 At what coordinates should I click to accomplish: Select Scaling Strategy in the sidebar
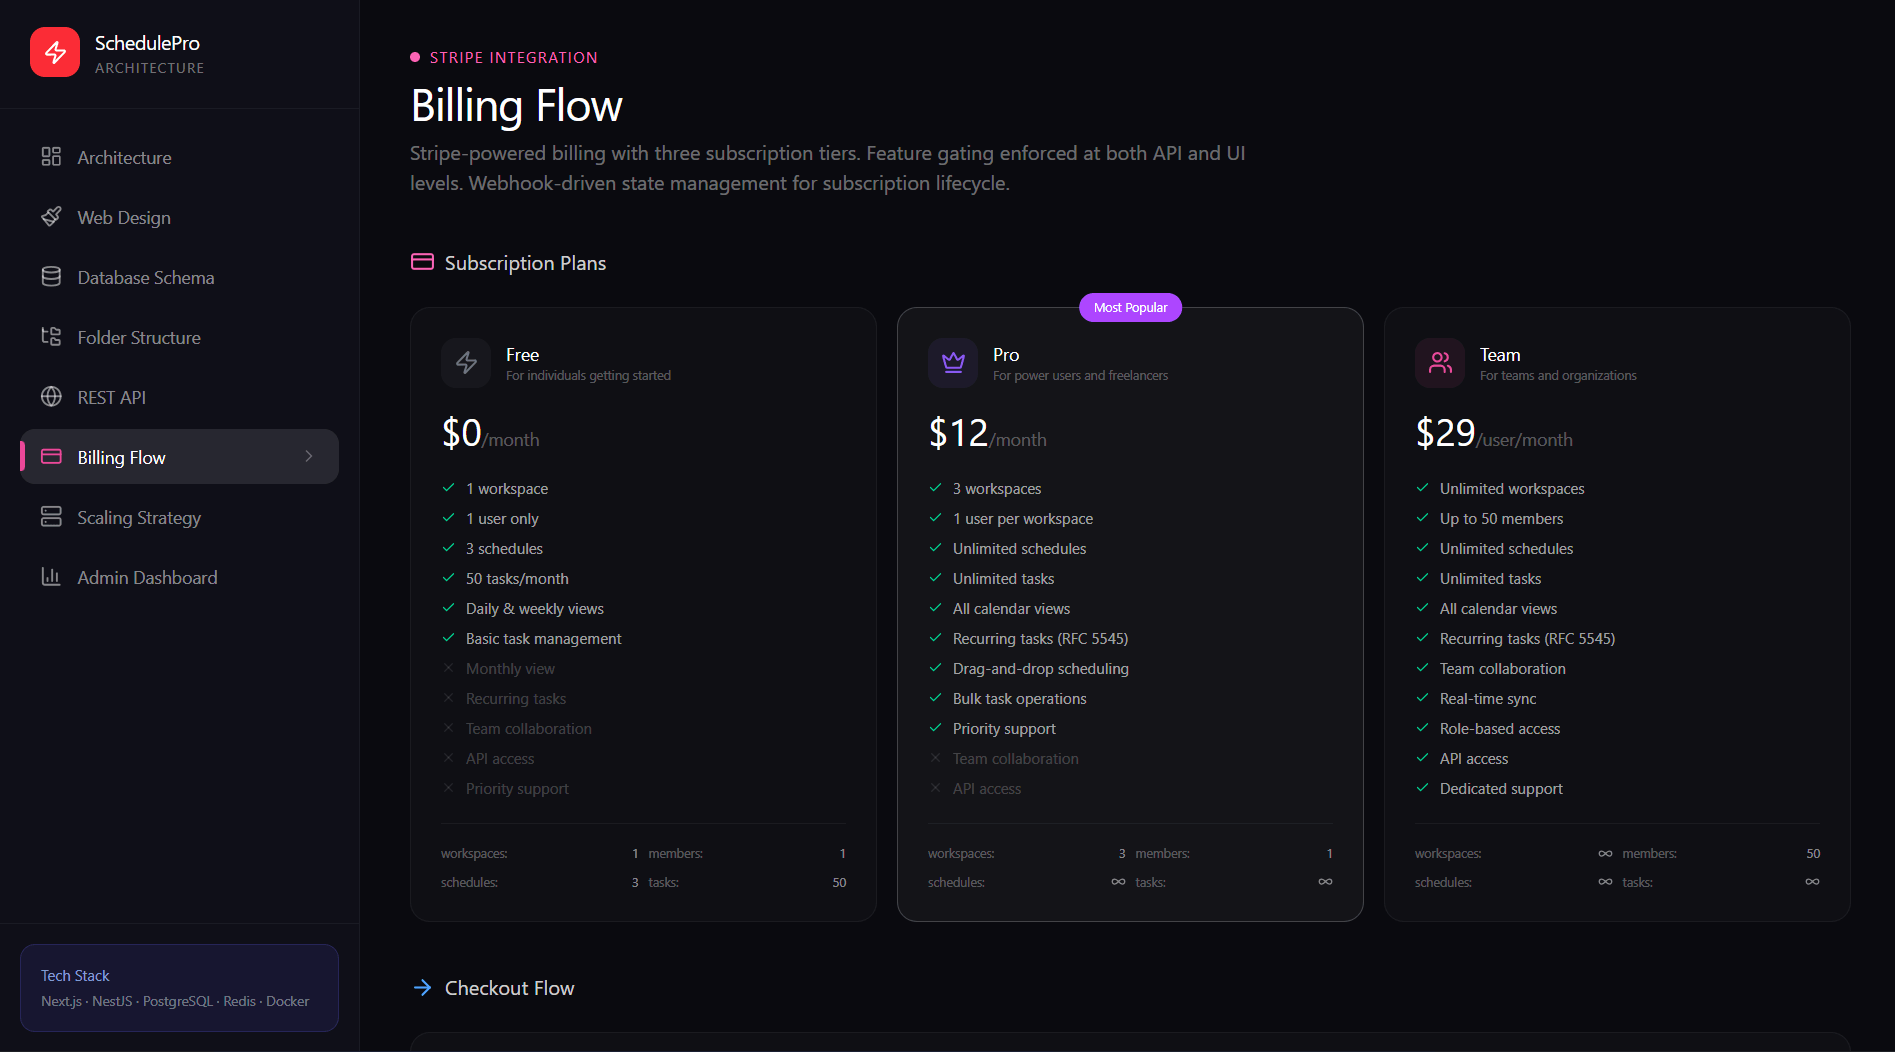139,517
